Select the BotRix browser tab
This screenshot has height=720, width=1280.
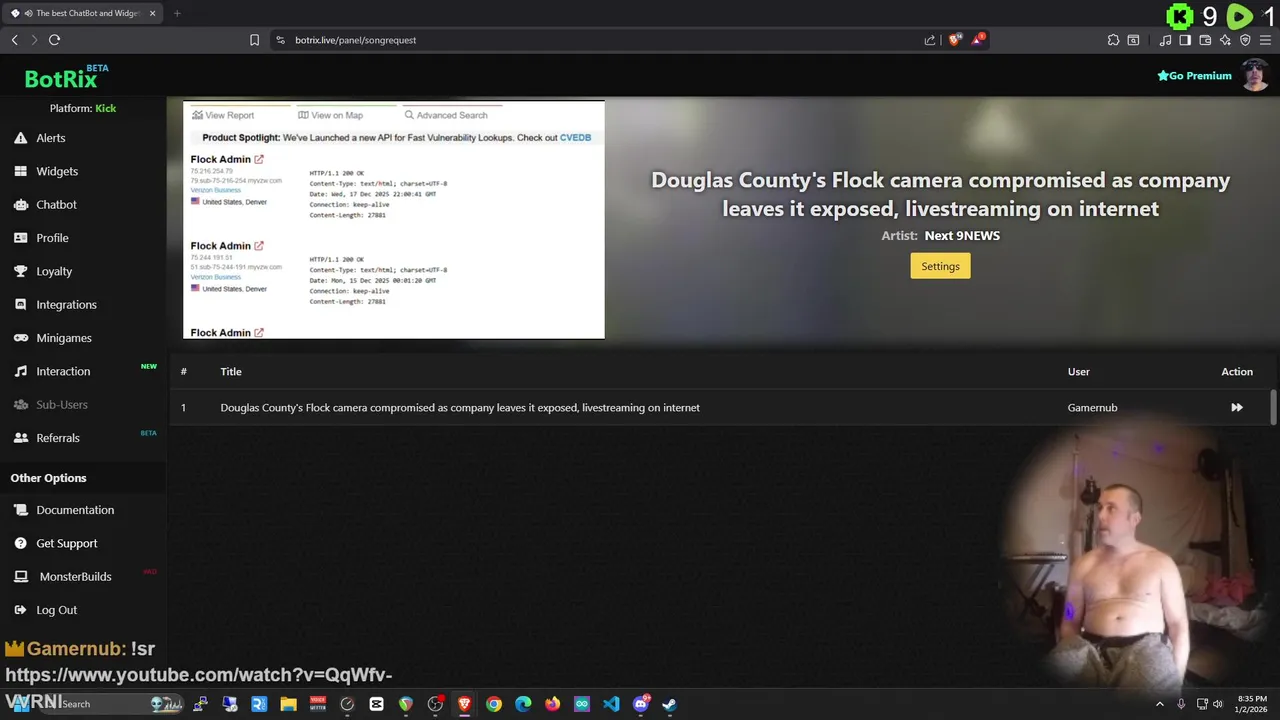(x=83, y=13)
